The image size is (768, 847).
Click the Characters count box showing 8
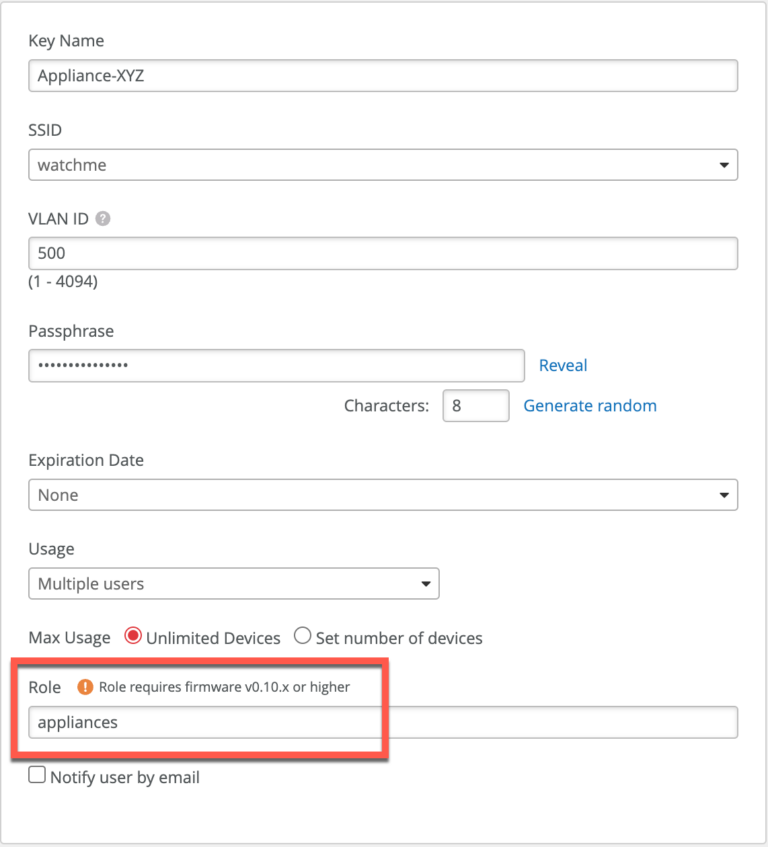(476, 405)
